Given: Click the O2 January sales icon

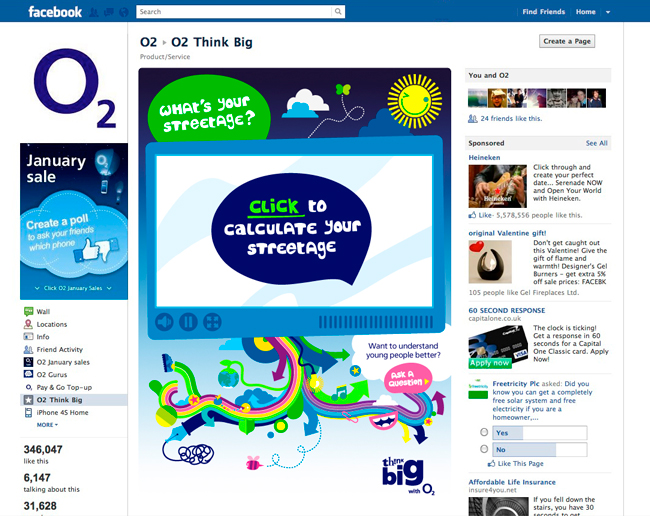Looking at the screenshot, I should [28, 362].
